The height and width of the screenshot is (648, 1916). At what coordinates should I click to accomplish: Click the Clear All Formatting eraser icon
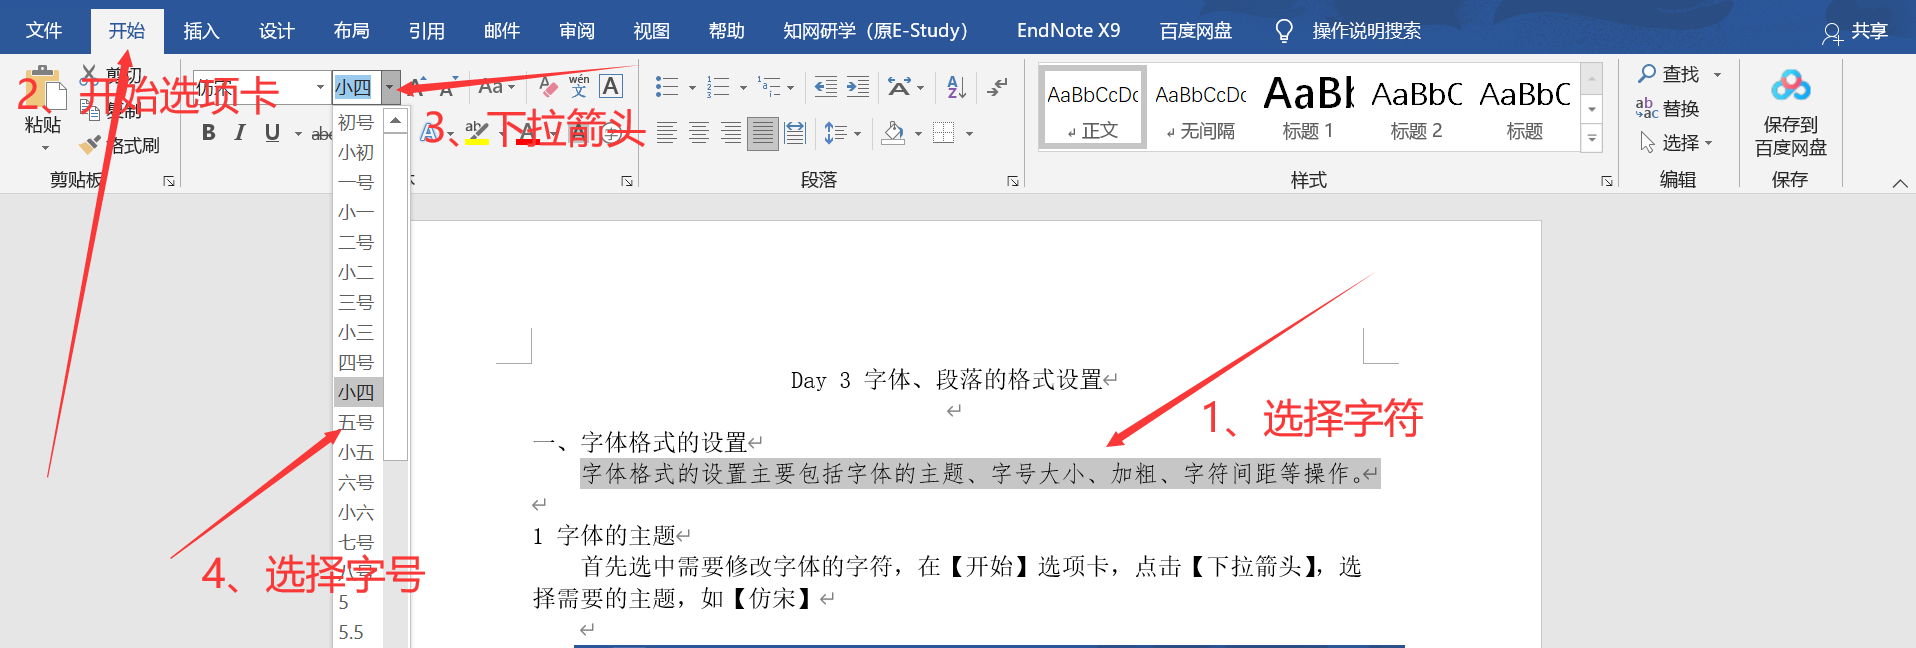click(547, 87)
